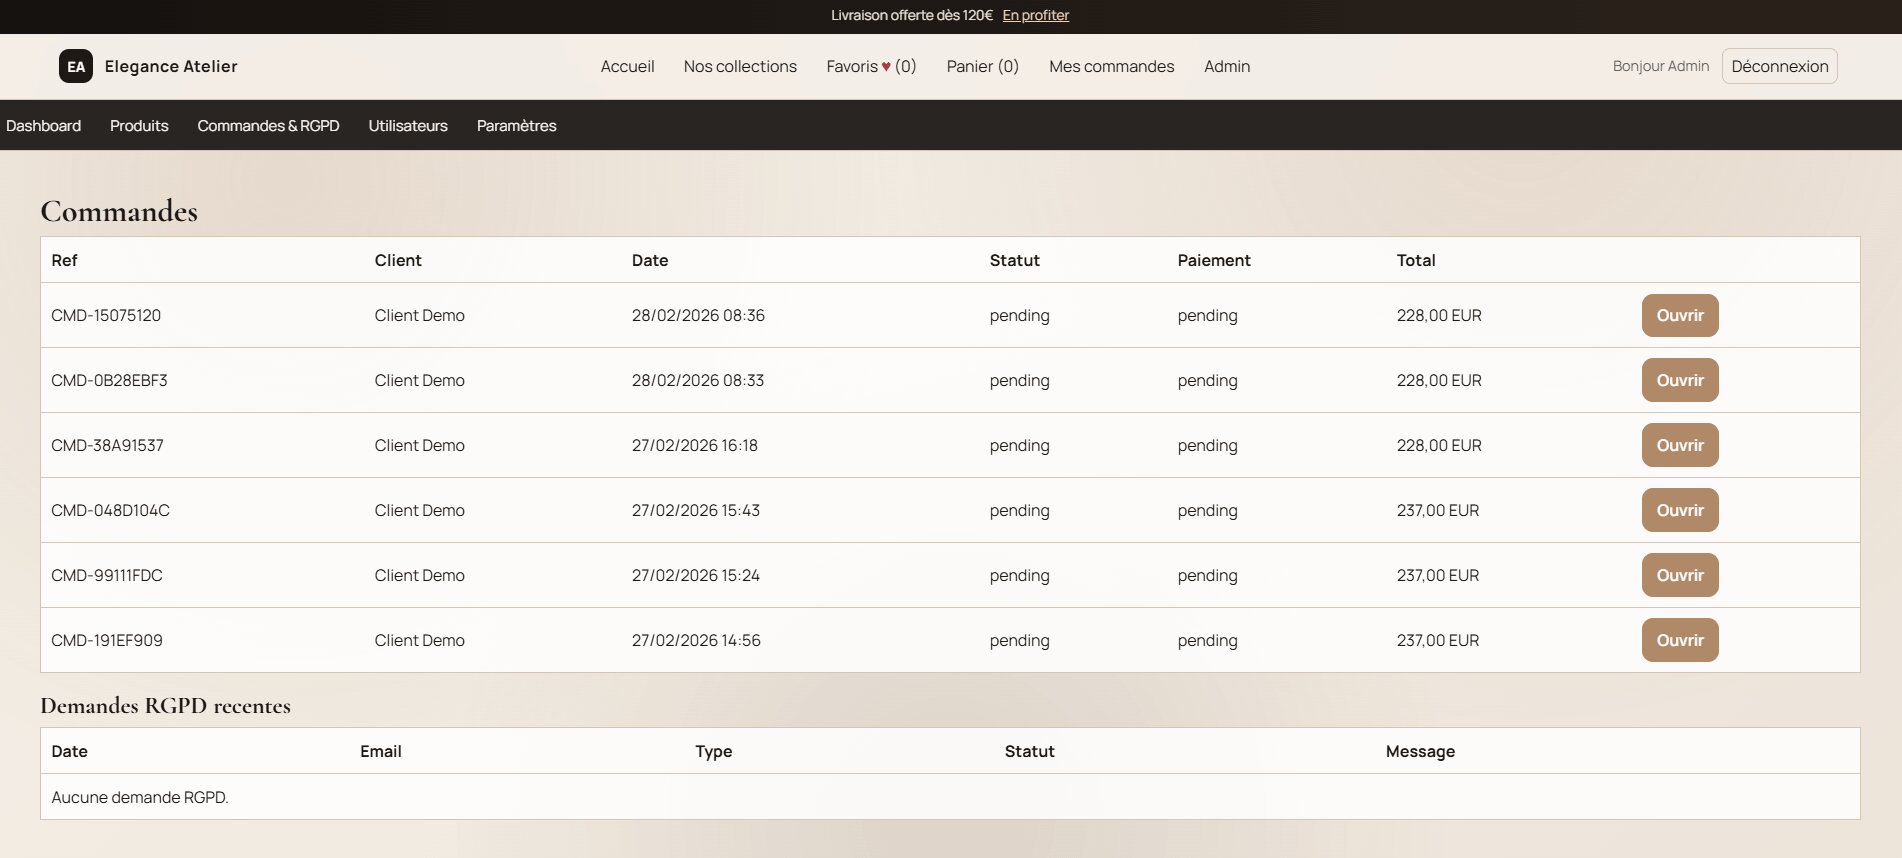The image size is (1902, 858).
Task: Click the Email column header in RGPD table
Action: click(x=381, y=751)
